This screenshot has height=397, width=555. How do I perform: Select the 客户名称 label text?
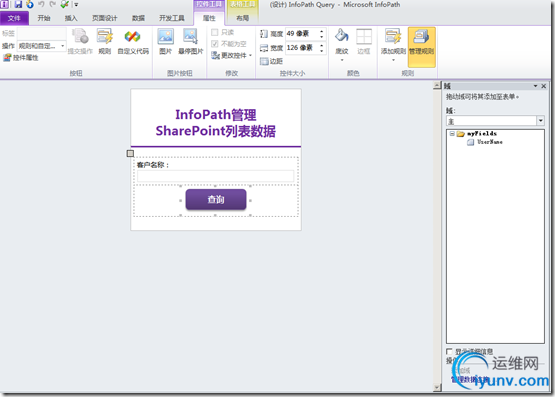[x=153, y=165]
